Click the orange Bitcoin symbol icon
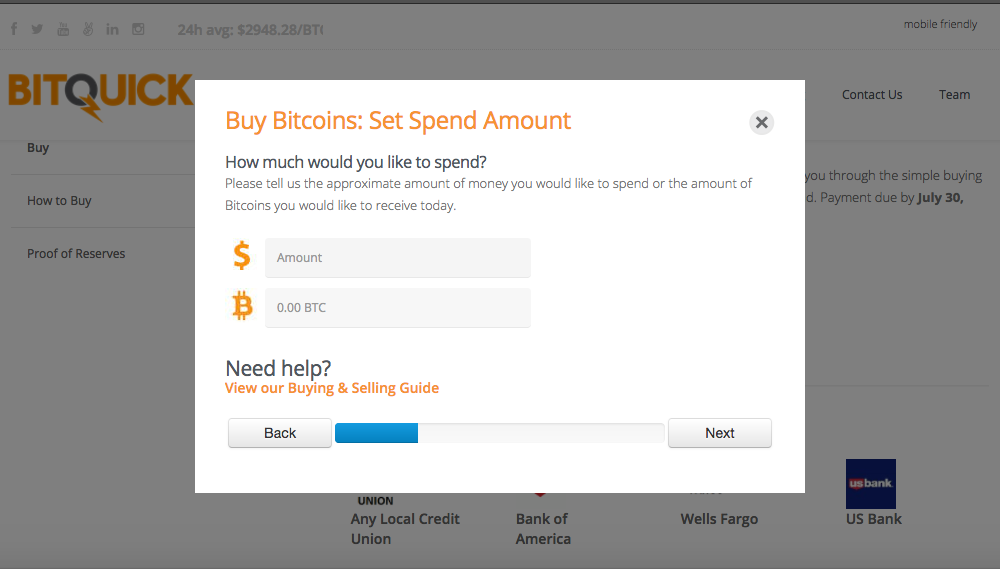The height and width of the screenshot is (569, 1000). click(242, 306)
